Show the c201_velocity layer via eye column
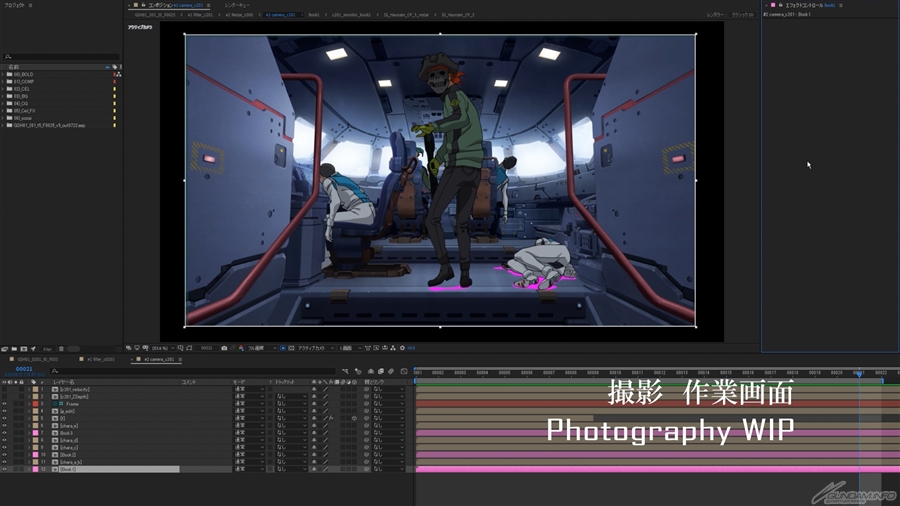The height and width of the screenshot is (506, 900). [x=4, y=389]
